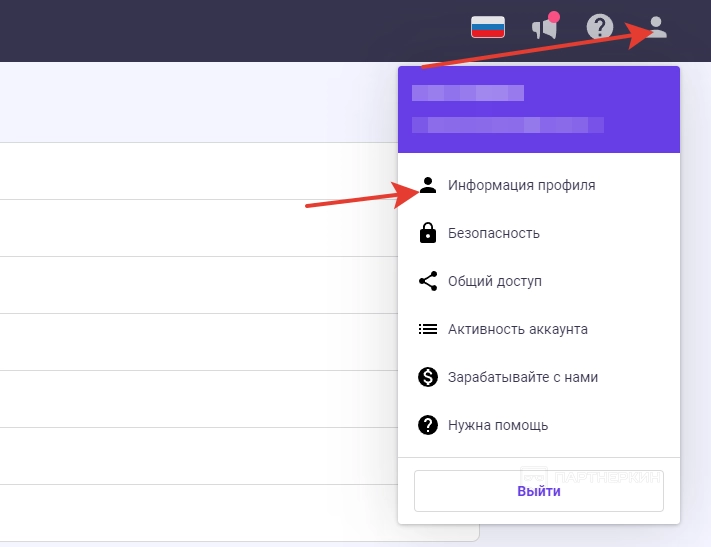The width and height of the screenshot is (711, 547).
Task: Choose Общий доступ menu entry
Action: pyautogui.click(x=495, y=281)
